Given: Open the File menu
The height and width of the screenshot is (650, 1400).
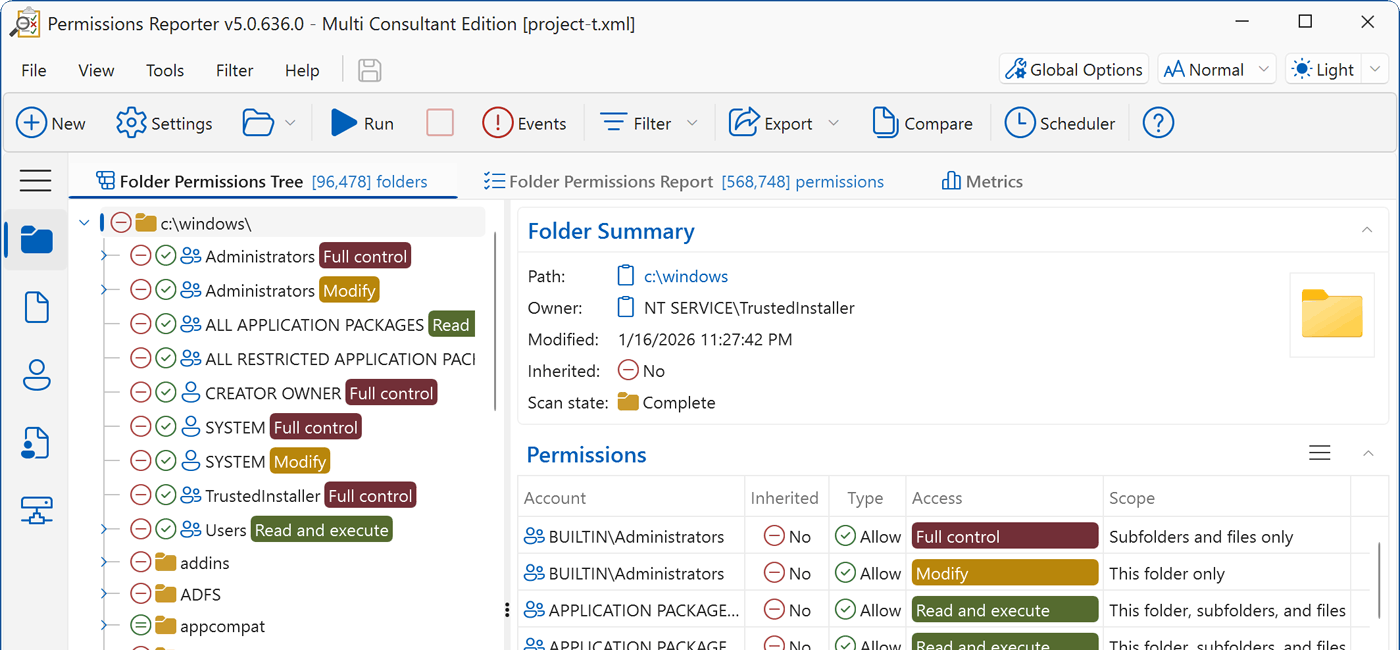Looking at the screenshot, I should click(x=34, y=70).
